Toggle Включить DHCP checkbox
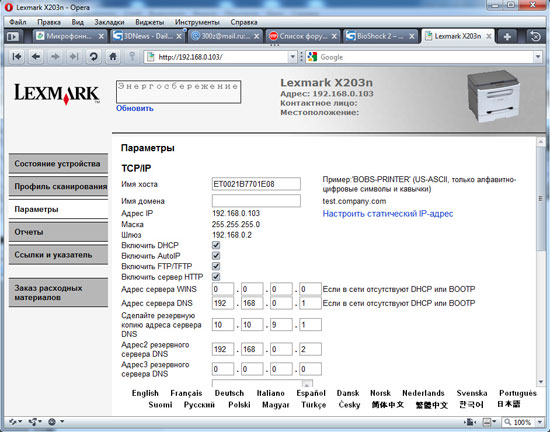 click(216, 245)
